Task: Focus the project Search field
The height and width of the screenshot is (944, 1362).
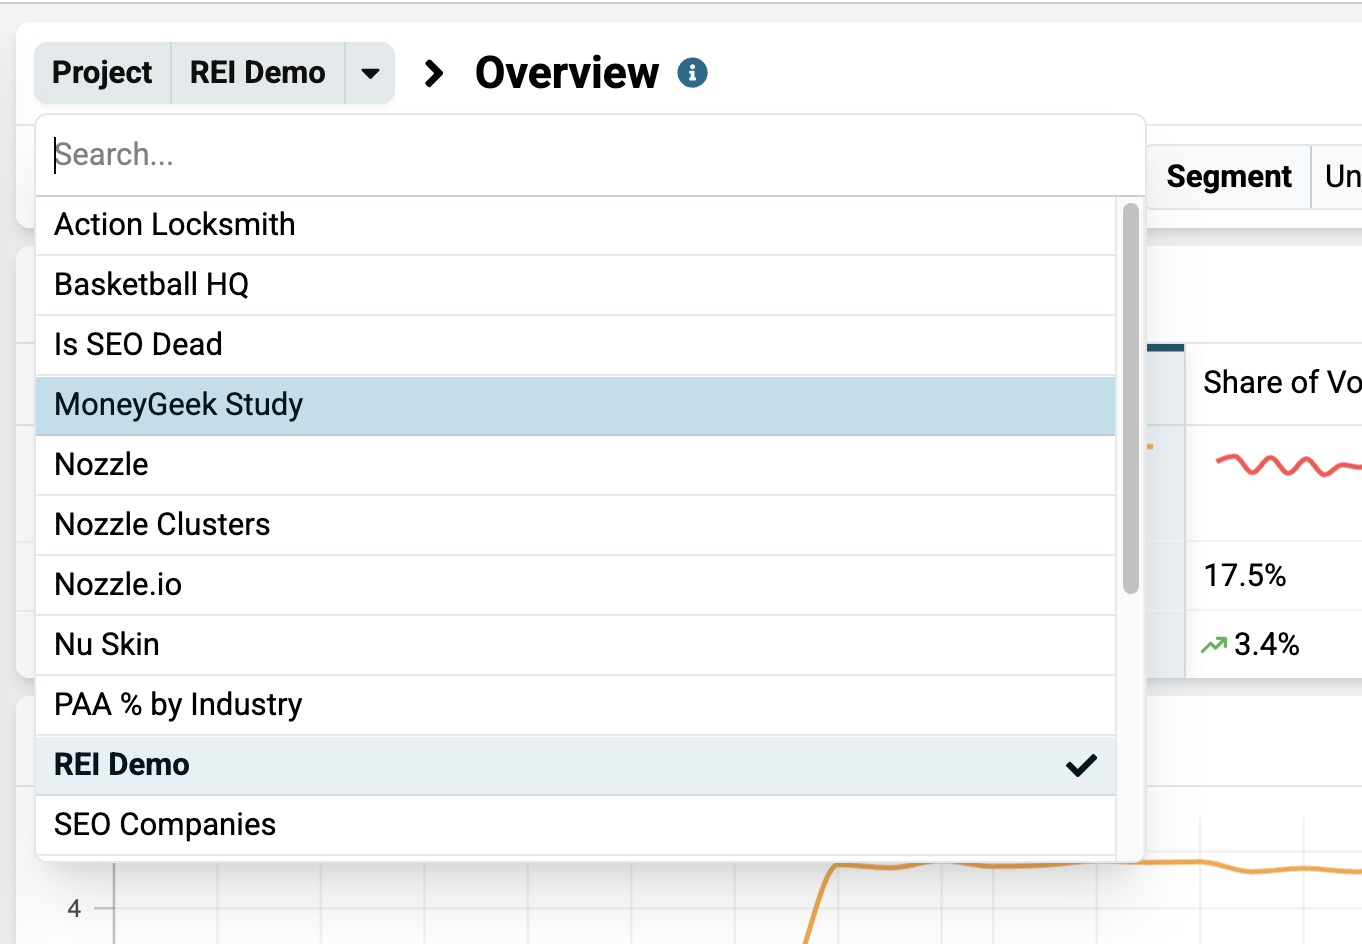Action: coord(590,155)
